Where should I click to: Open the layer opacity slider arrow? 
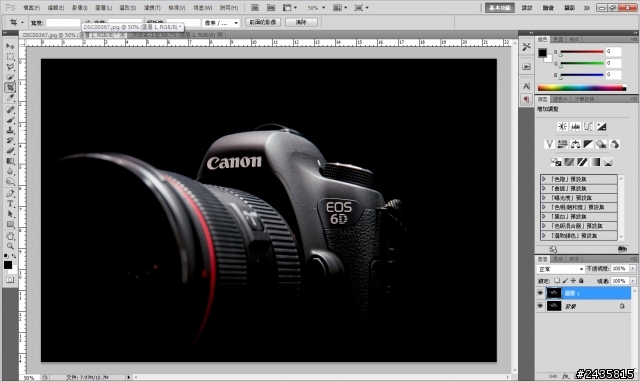[633, 269]
